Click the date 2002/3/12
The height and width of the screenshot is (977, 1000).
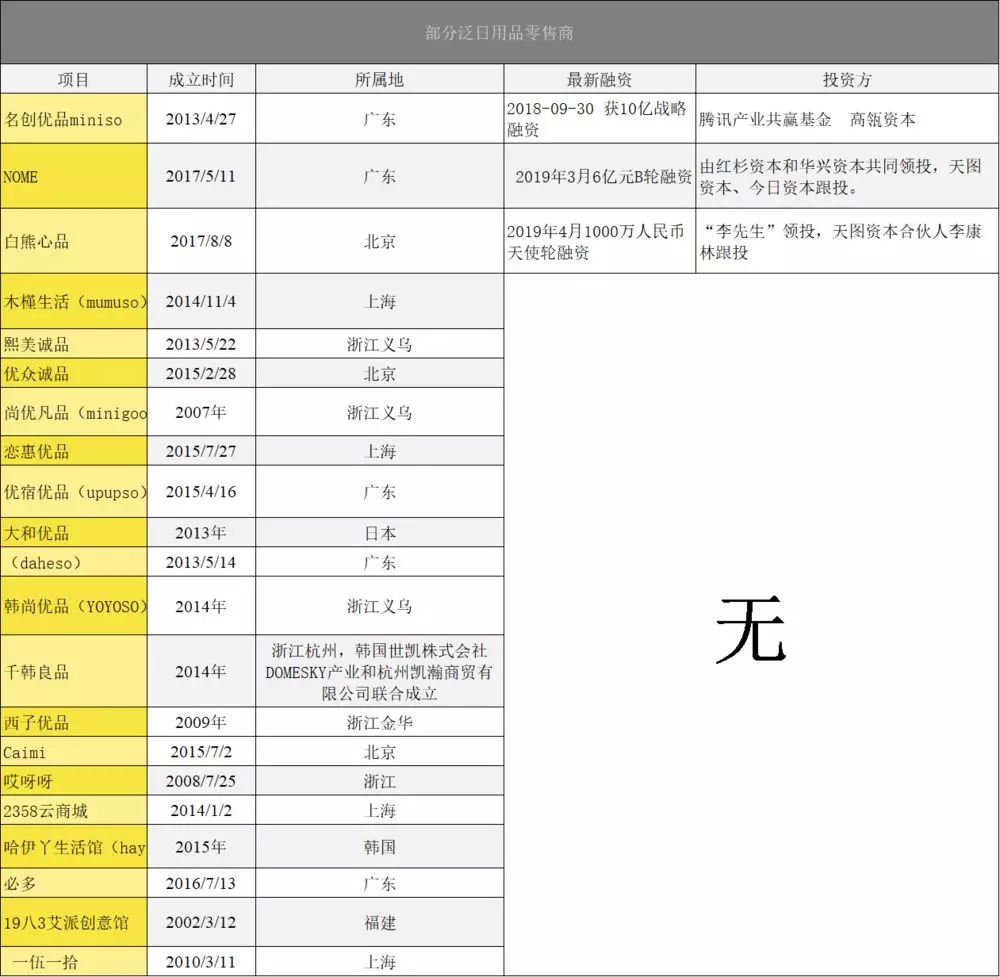(x=201, y=922)
